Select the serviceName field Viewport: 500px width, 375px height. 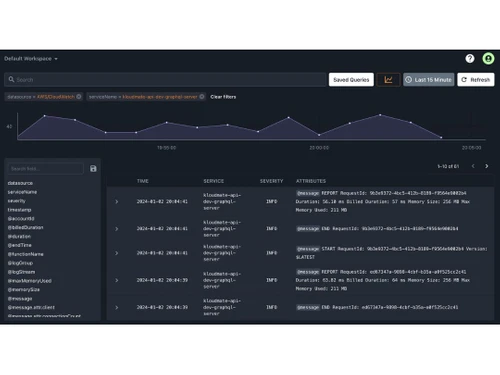22,192
